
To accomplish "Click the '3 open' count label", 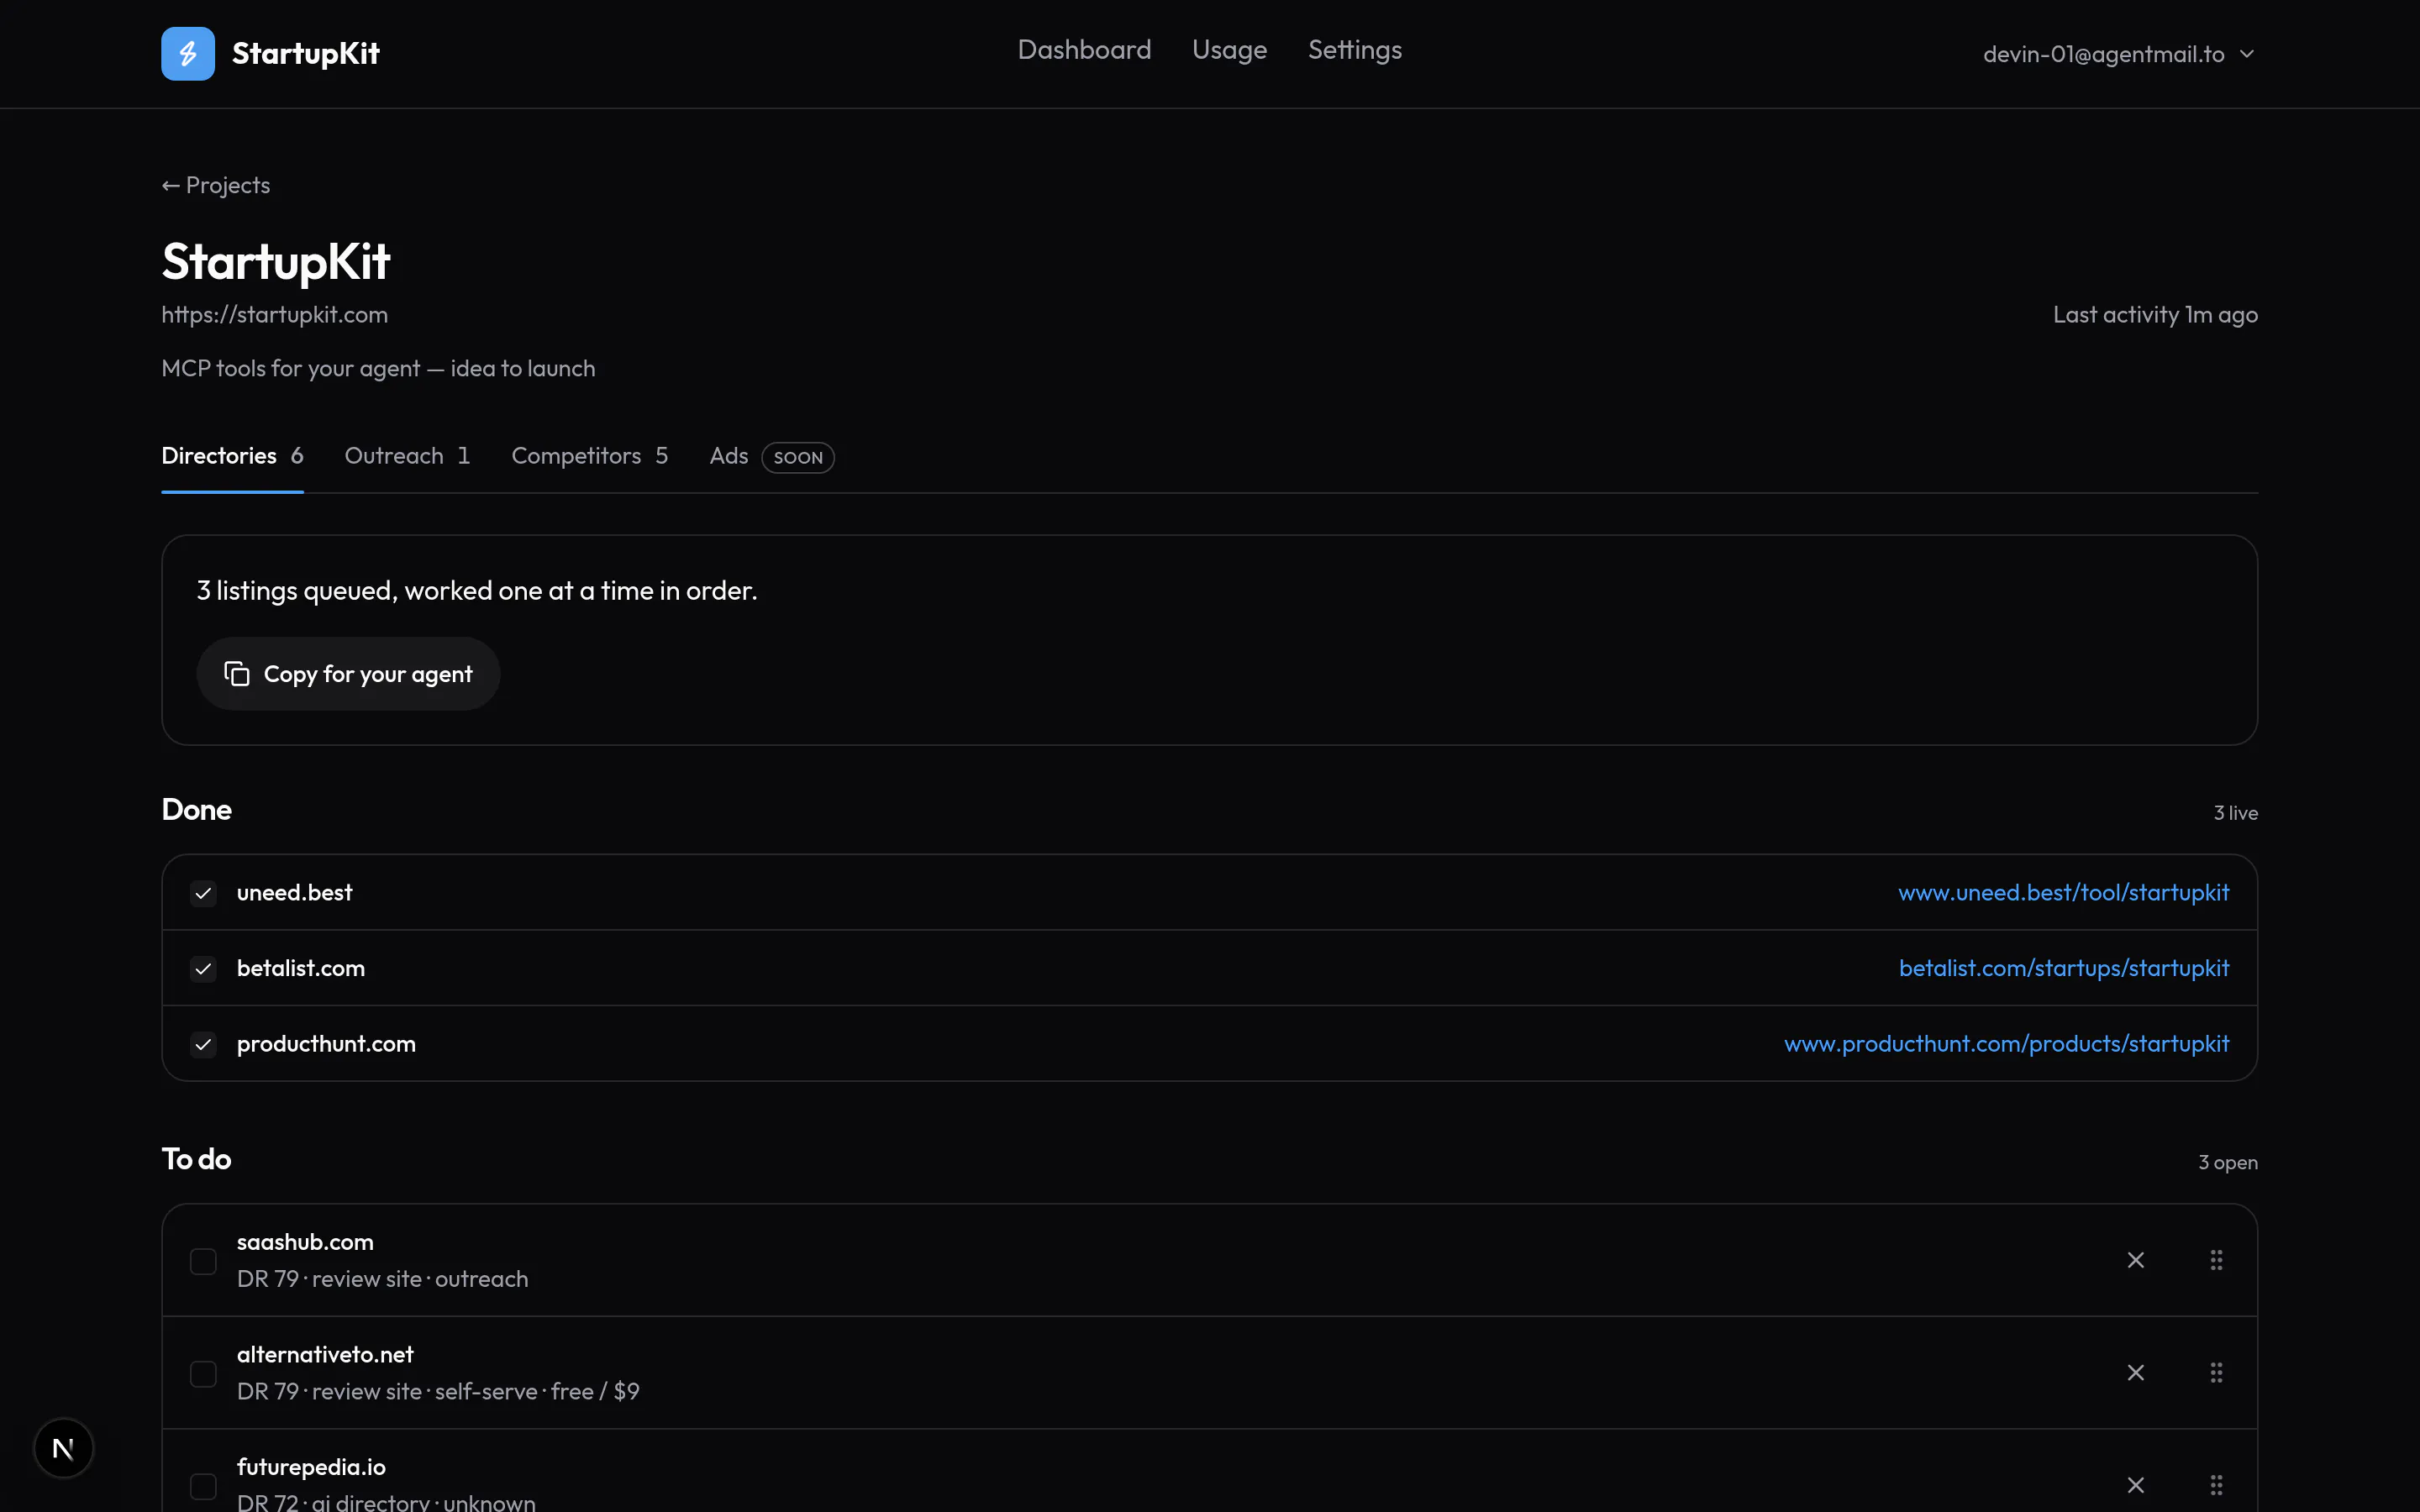I will coord(2227,1162).
